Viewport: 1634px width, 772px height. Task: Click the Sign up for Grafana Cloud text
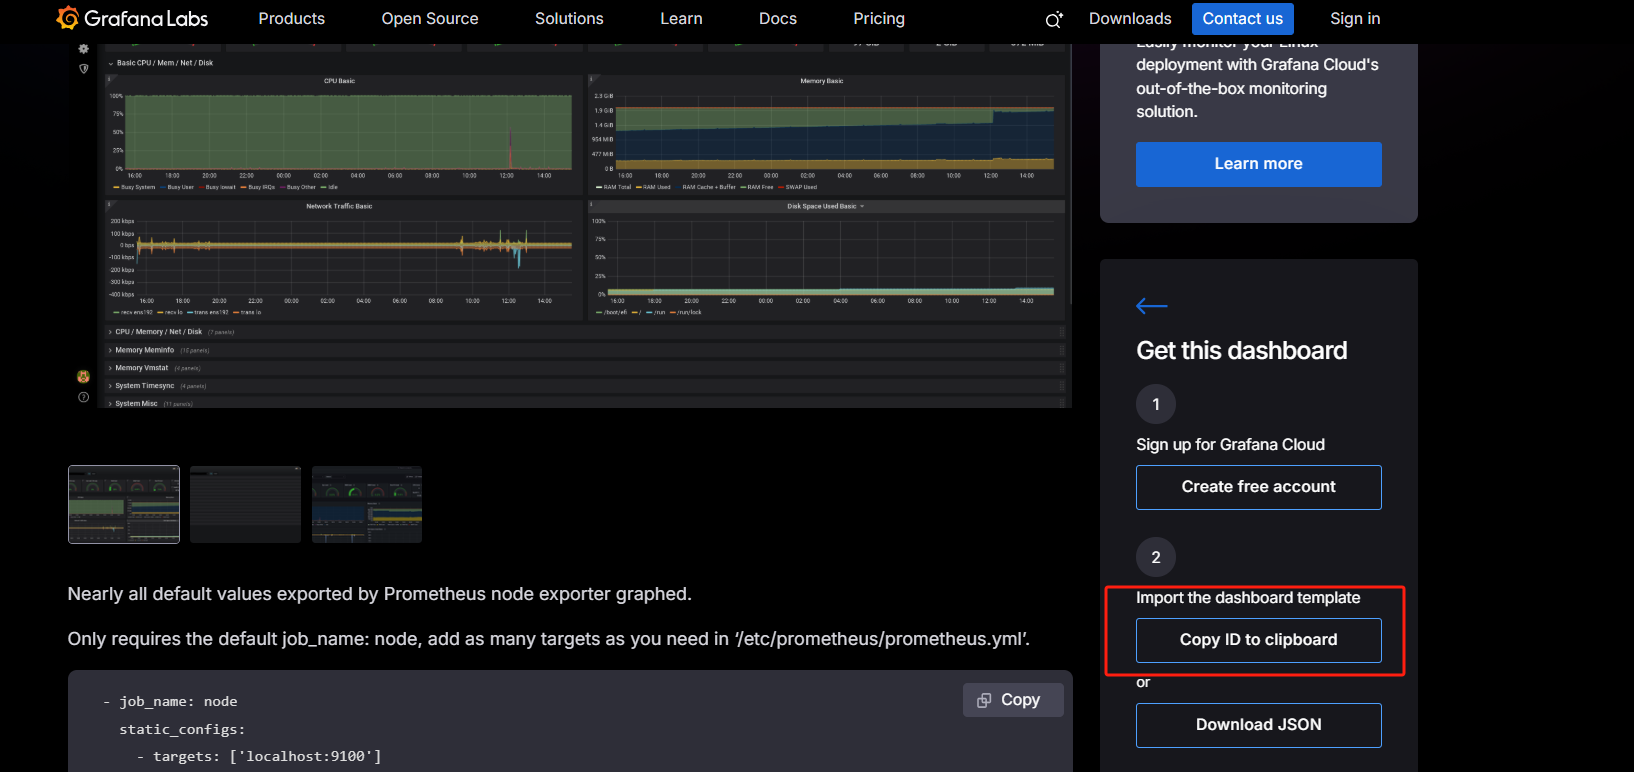pyautogui.click(x=1231, y=445)
